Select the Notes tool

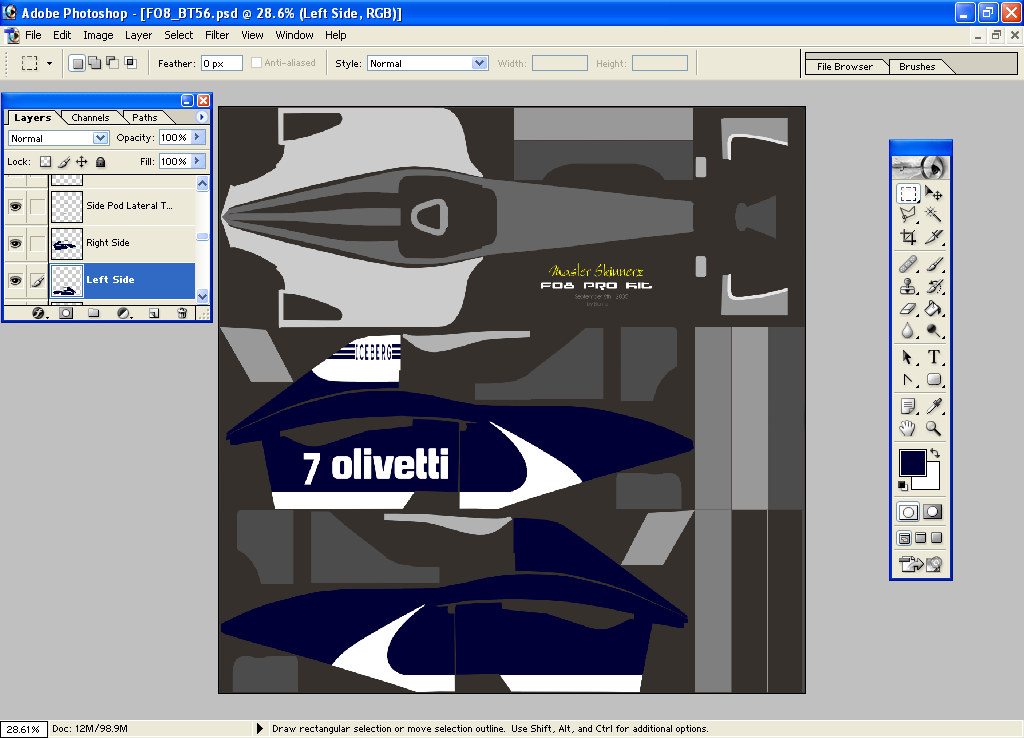click(x=908, y=406)
